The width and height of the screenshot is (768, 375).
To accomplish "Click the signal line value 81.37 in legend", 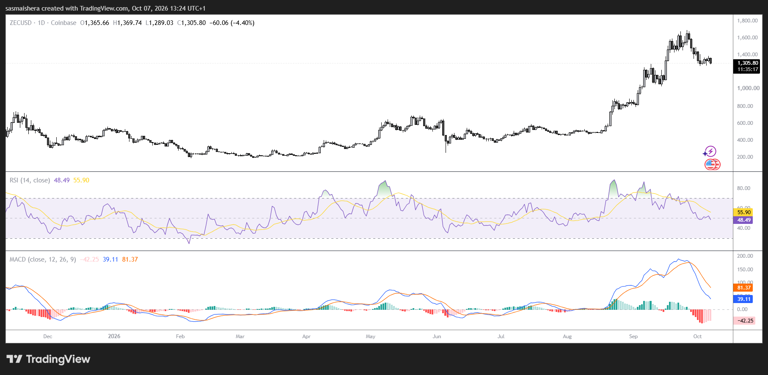I will click(x=129, y=259).
